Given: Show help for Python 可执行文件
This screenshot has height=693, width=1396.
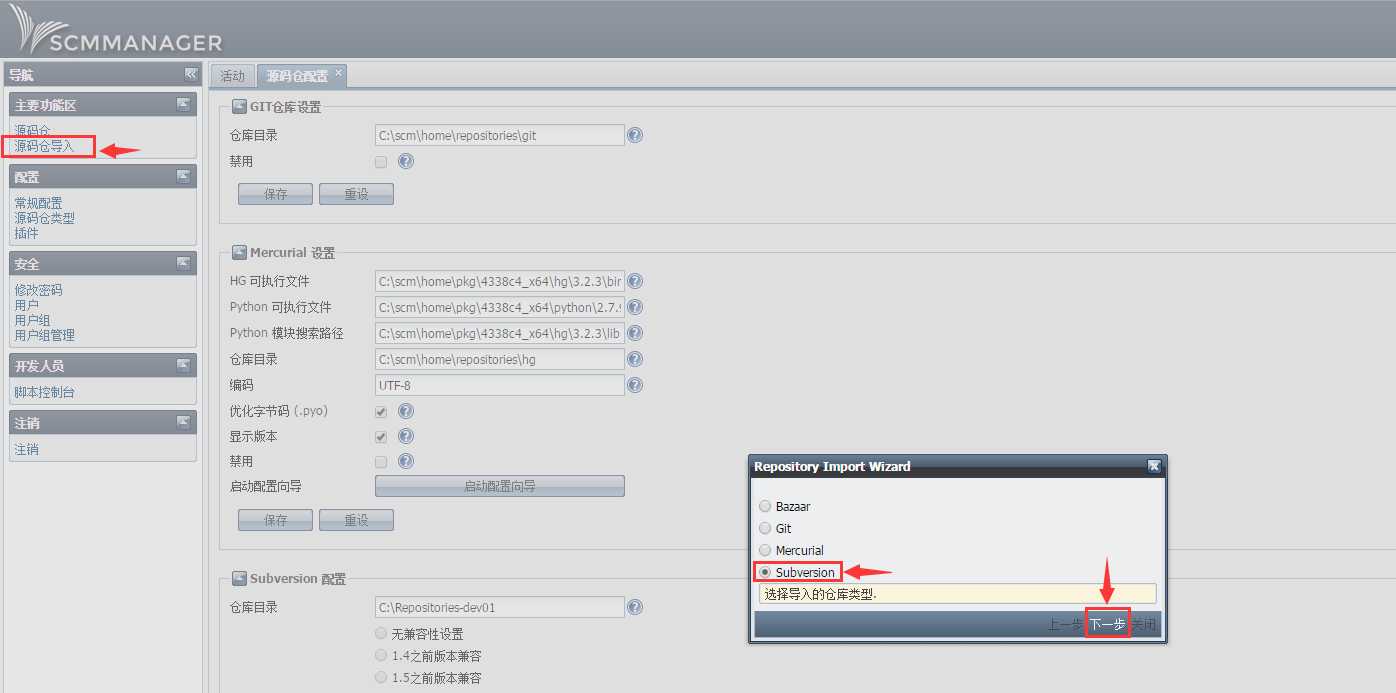Looking at the screenshot, I should (635, 307).
